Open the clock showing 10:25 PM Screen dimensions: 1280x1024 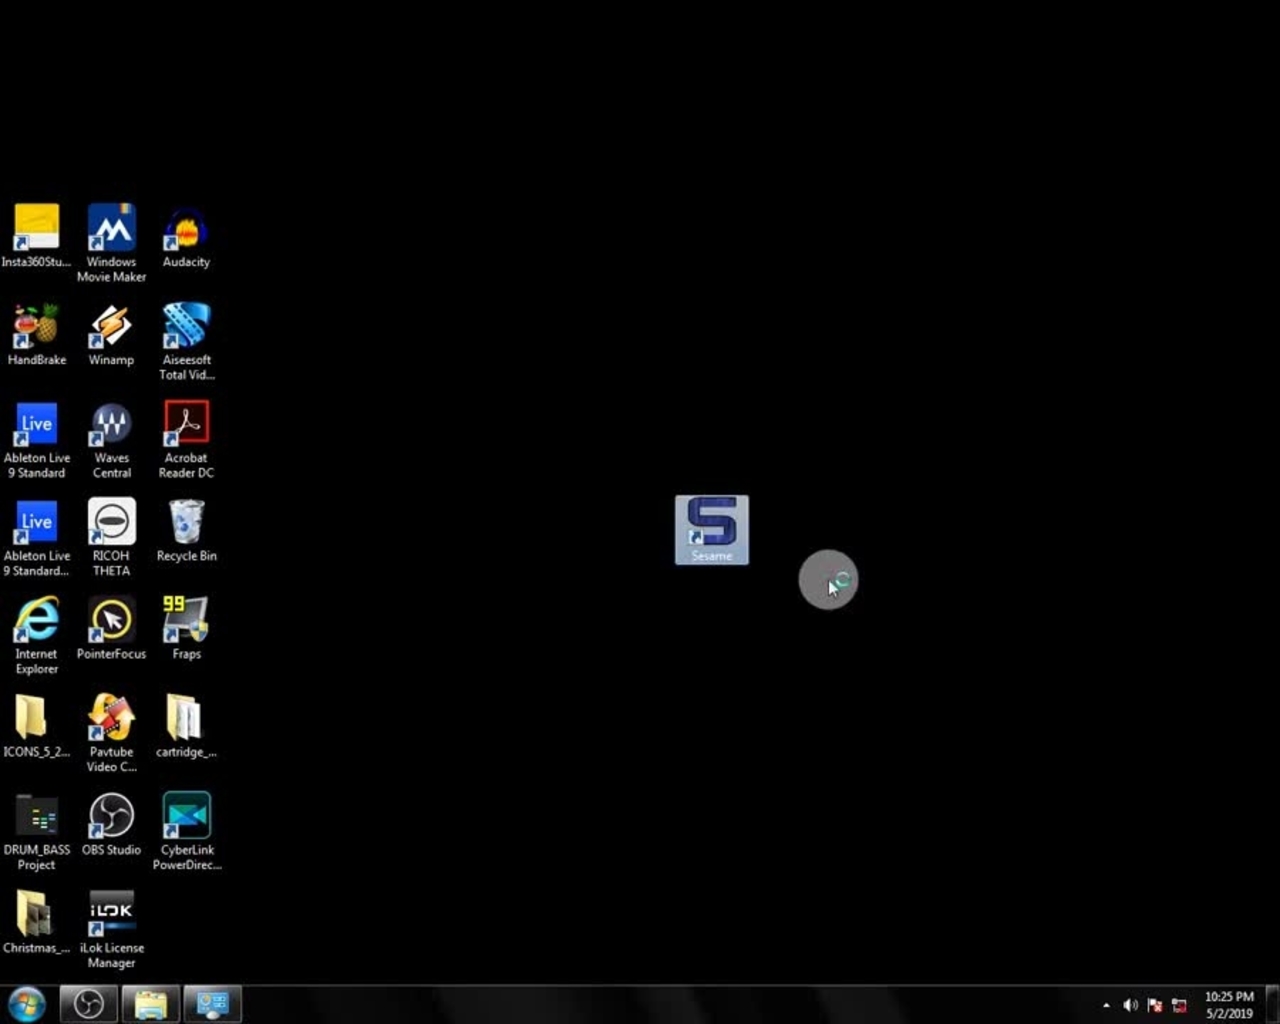(1229, 1005)
